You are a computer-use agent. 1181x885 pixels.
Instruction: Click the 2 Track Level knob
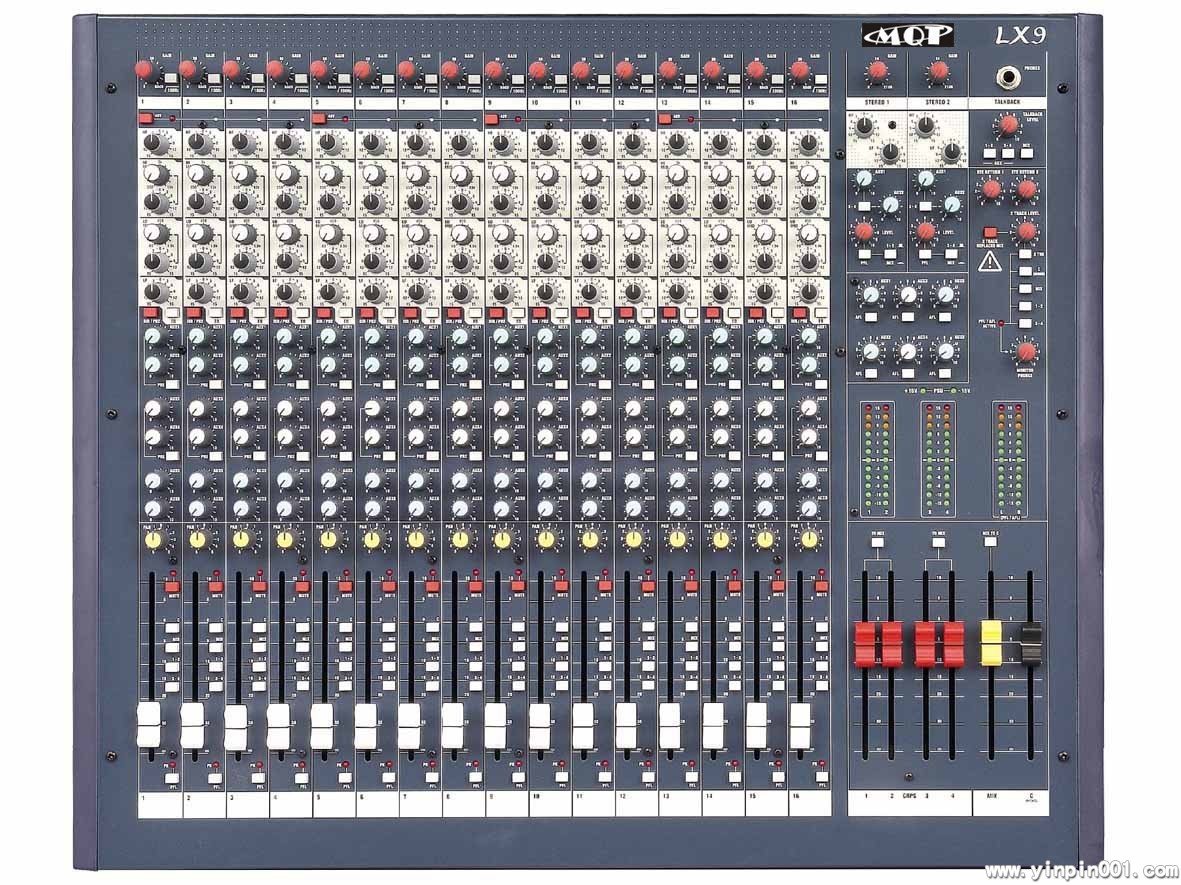(1025, 232)
